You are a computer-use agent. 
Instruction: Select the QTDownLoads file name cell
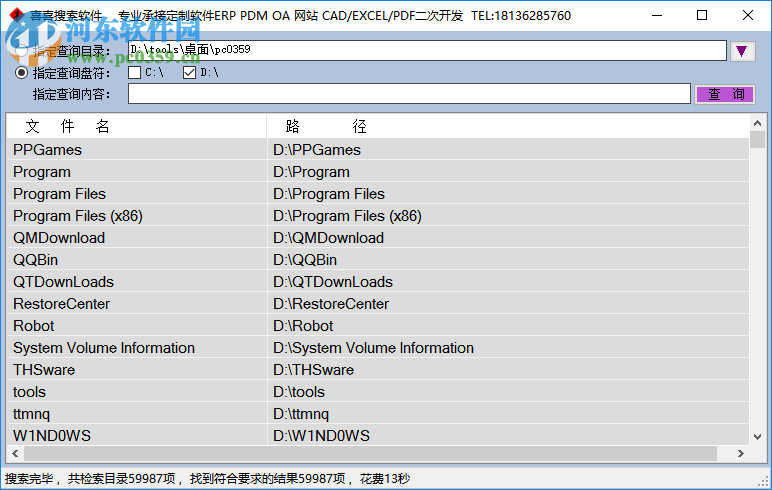coord(136,282)
